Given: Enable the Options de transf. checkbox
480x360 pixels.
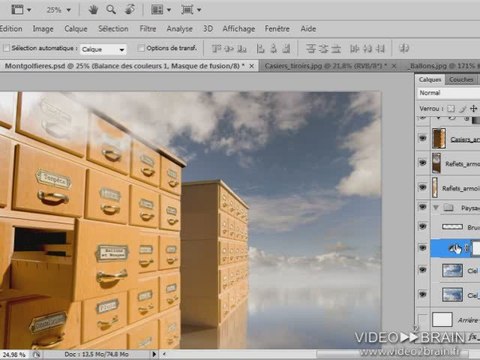Looking at the screenshot, I should (141, 48).
